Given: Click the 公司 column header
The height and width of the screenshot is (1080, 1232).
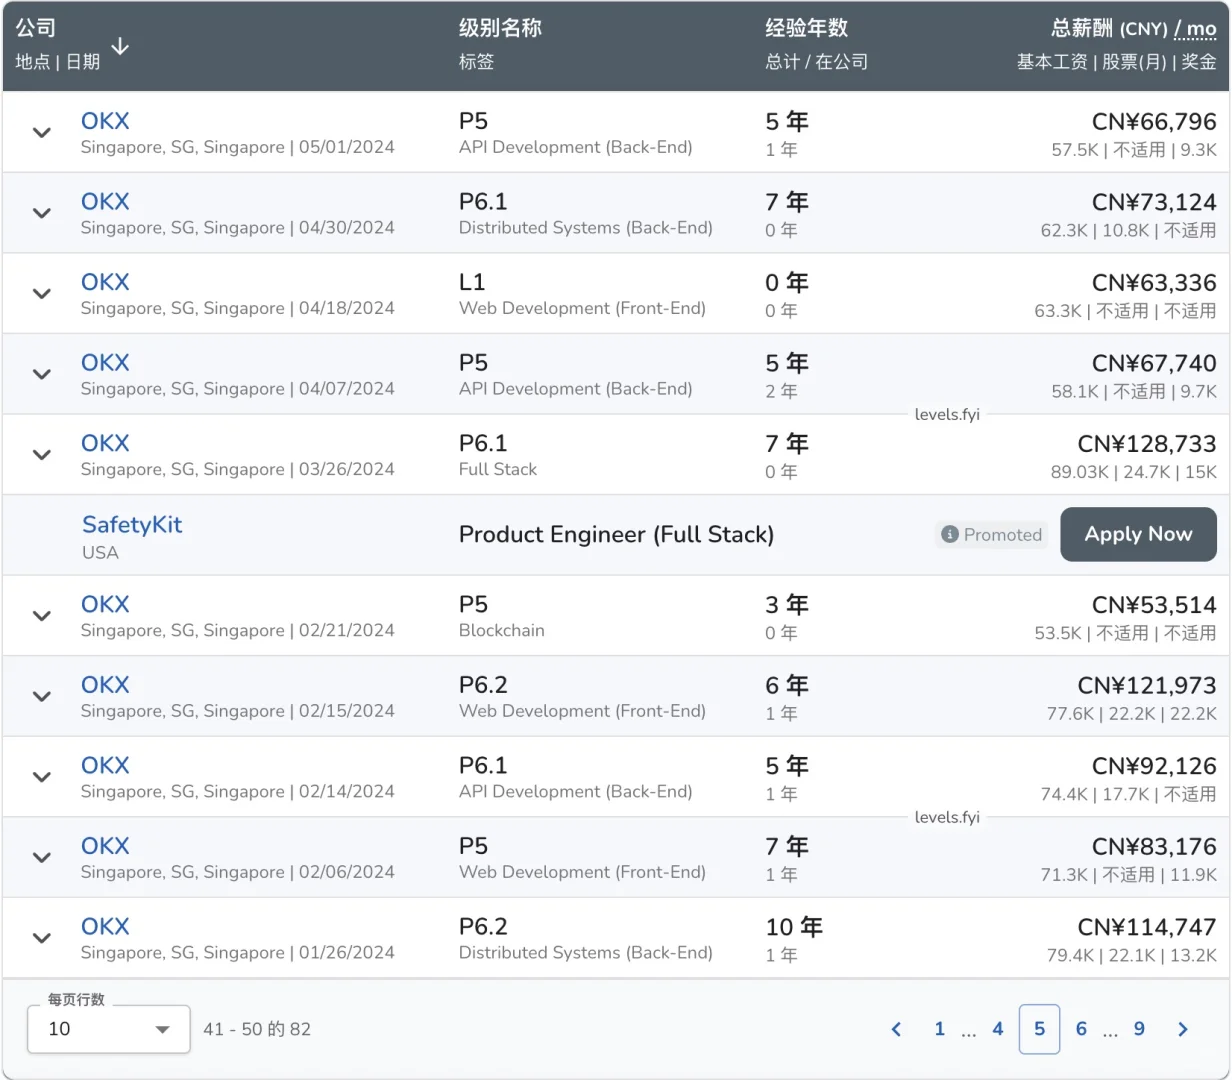Looking at the screenshot, I should tap(36, 28).
